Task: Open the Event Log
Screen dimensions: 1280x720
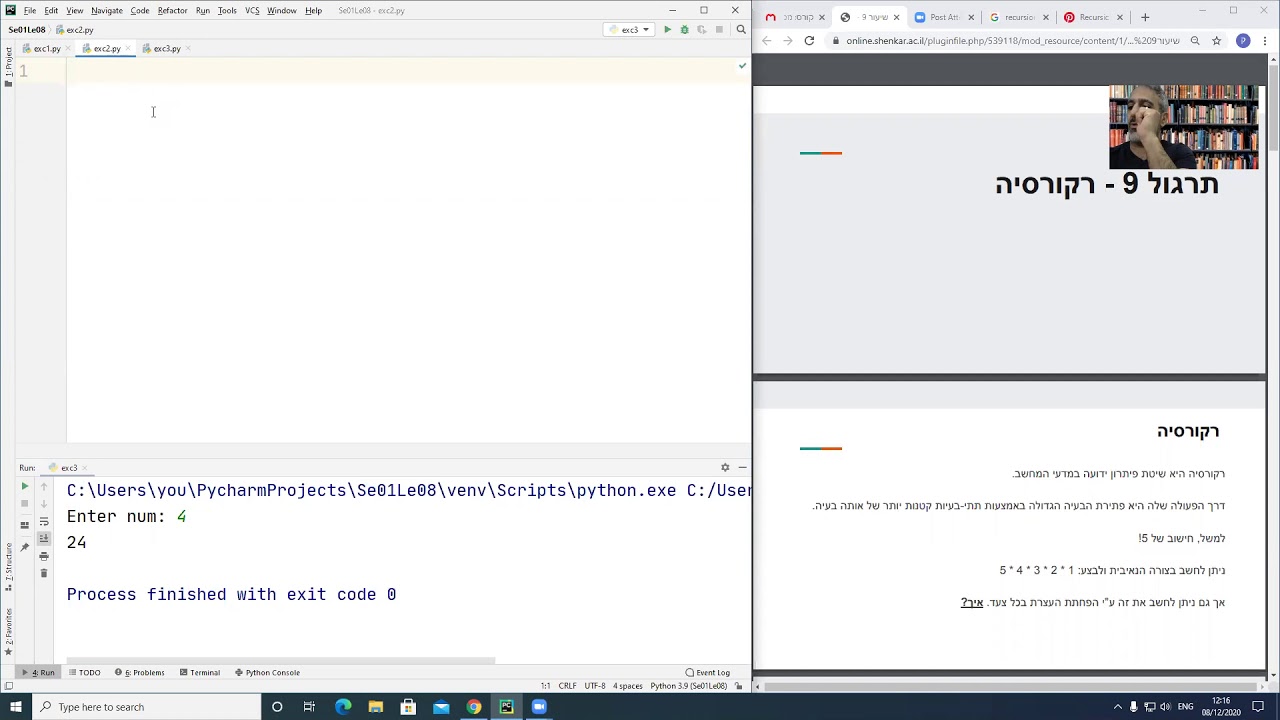Action: (x=708, y=673)
